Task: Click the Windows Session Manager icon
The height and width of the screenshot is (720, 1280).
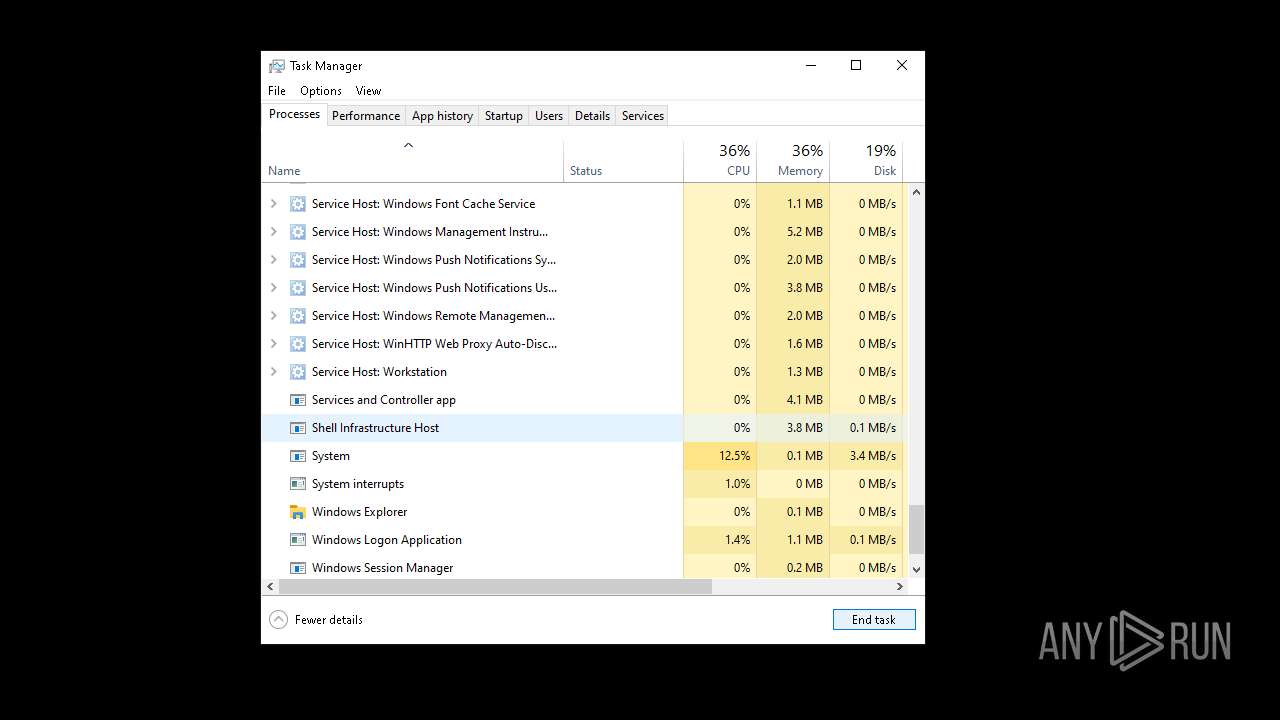Action: pyautogui.click(x=297, y=568)
